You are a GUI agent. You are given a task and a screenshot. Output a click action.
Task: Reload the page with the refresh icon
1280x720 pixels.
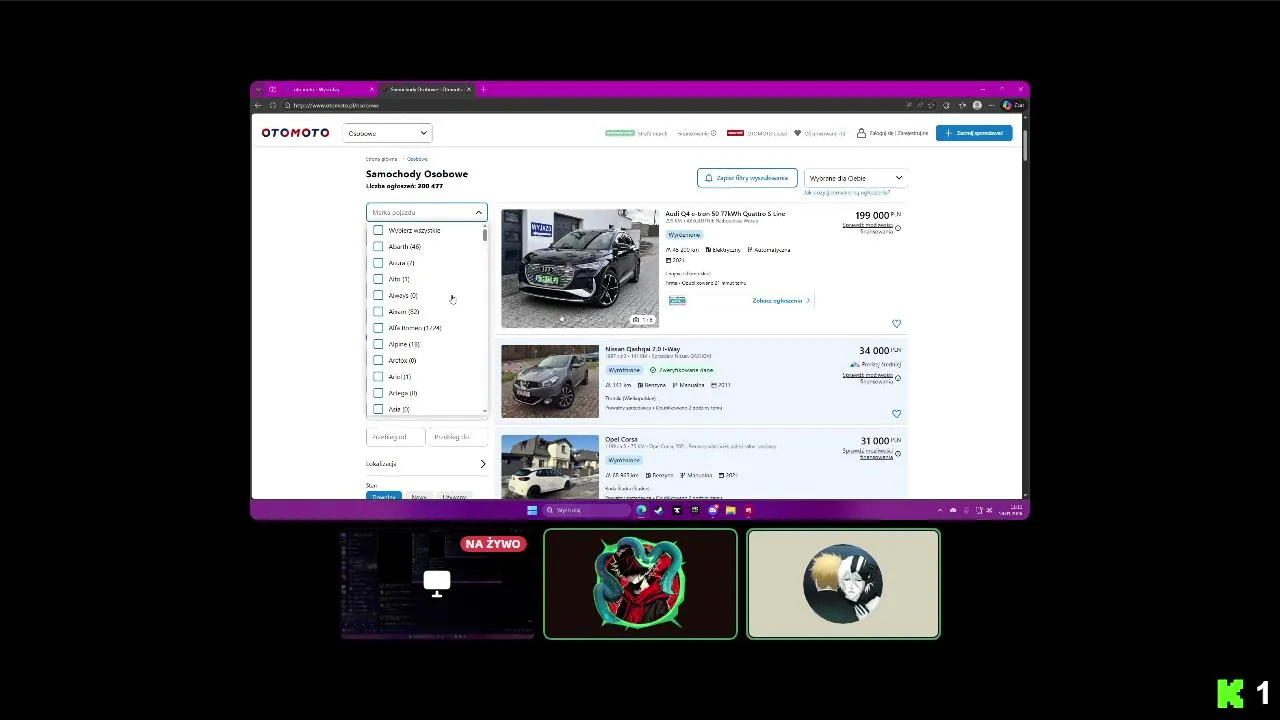(273, 105)
